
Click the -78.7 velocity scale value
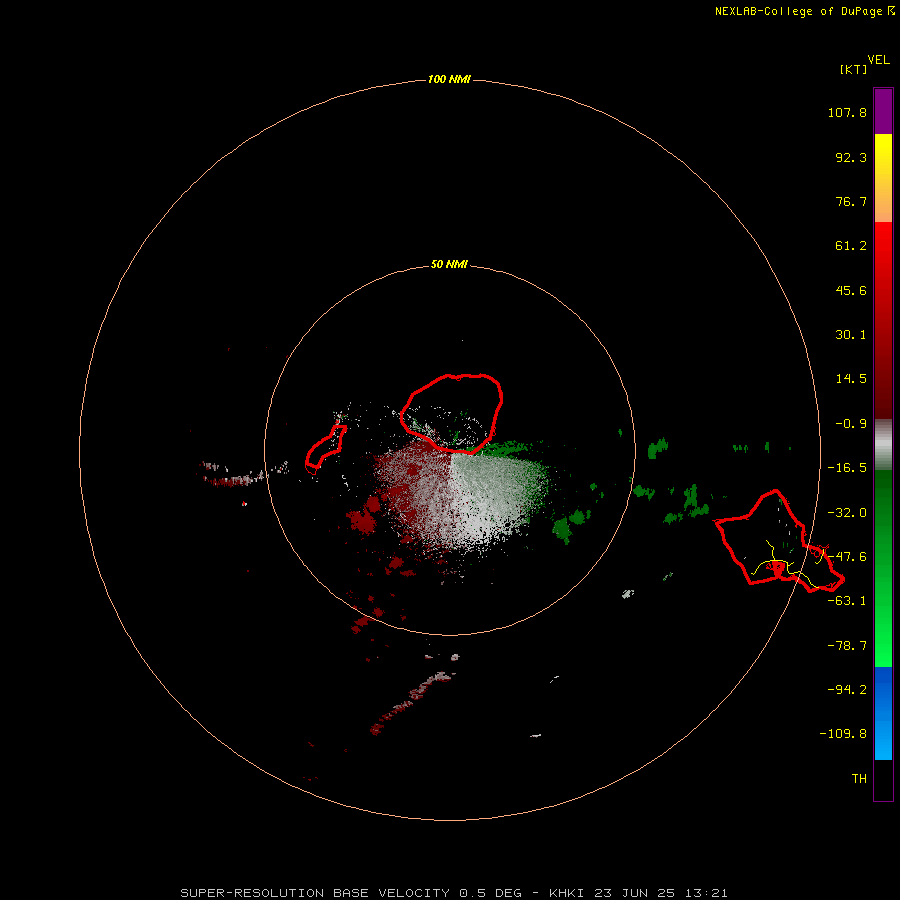click(x=847, y=646)
